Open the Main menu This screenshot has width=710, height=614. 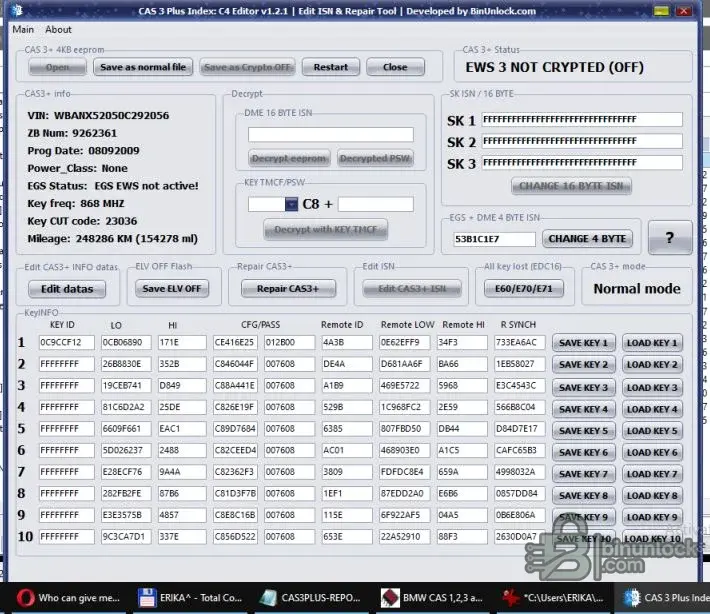[x=23, y=29]
